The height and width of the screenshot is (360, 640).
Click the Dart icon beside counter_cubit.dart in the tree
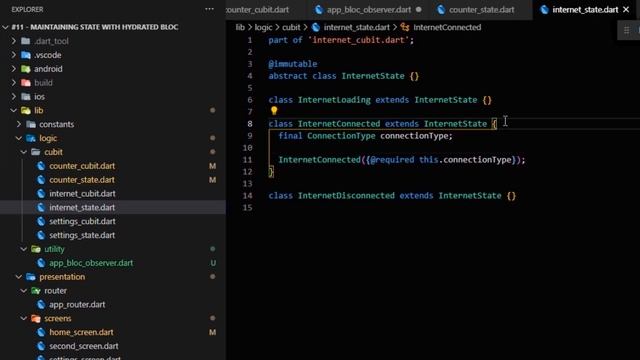tap(41, 166)
